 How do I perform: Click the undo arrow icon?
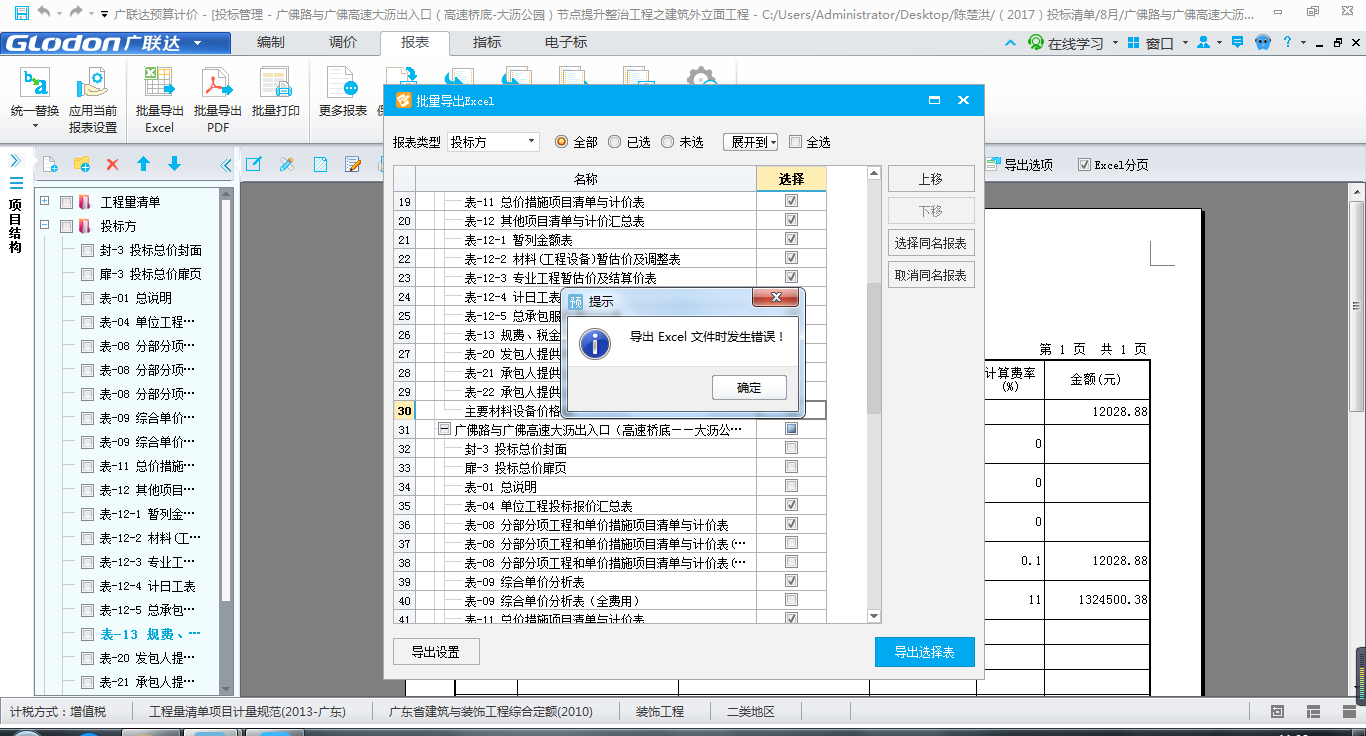[44, 13]
